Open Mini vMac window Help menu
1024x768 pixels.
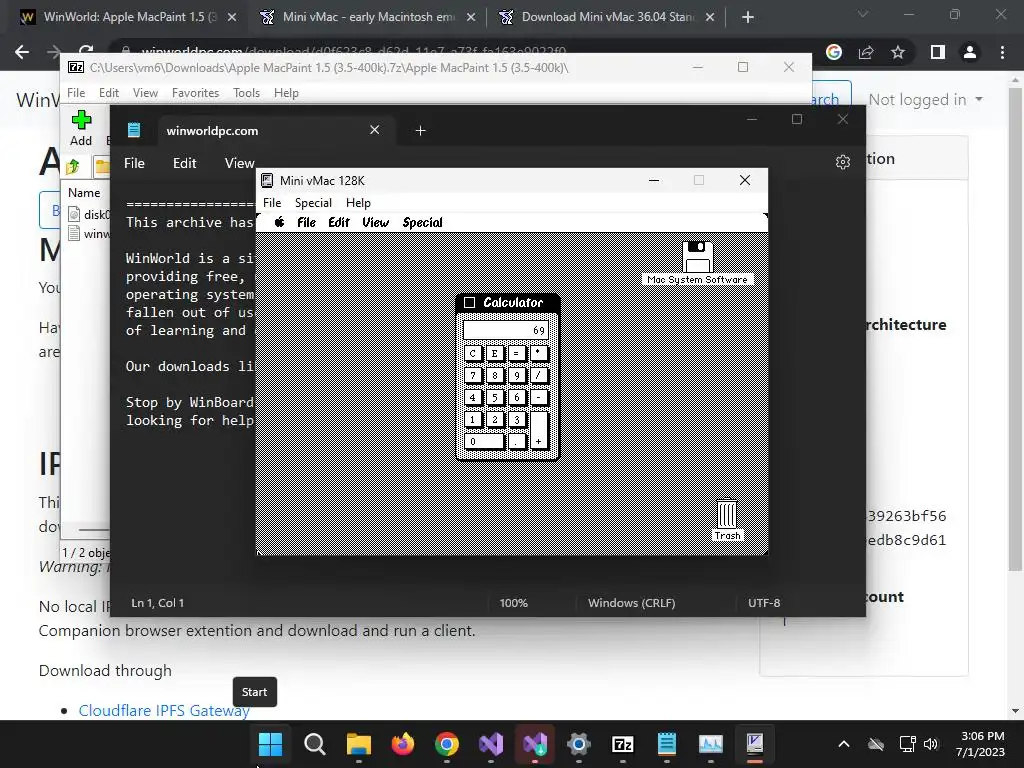point(358,202)
